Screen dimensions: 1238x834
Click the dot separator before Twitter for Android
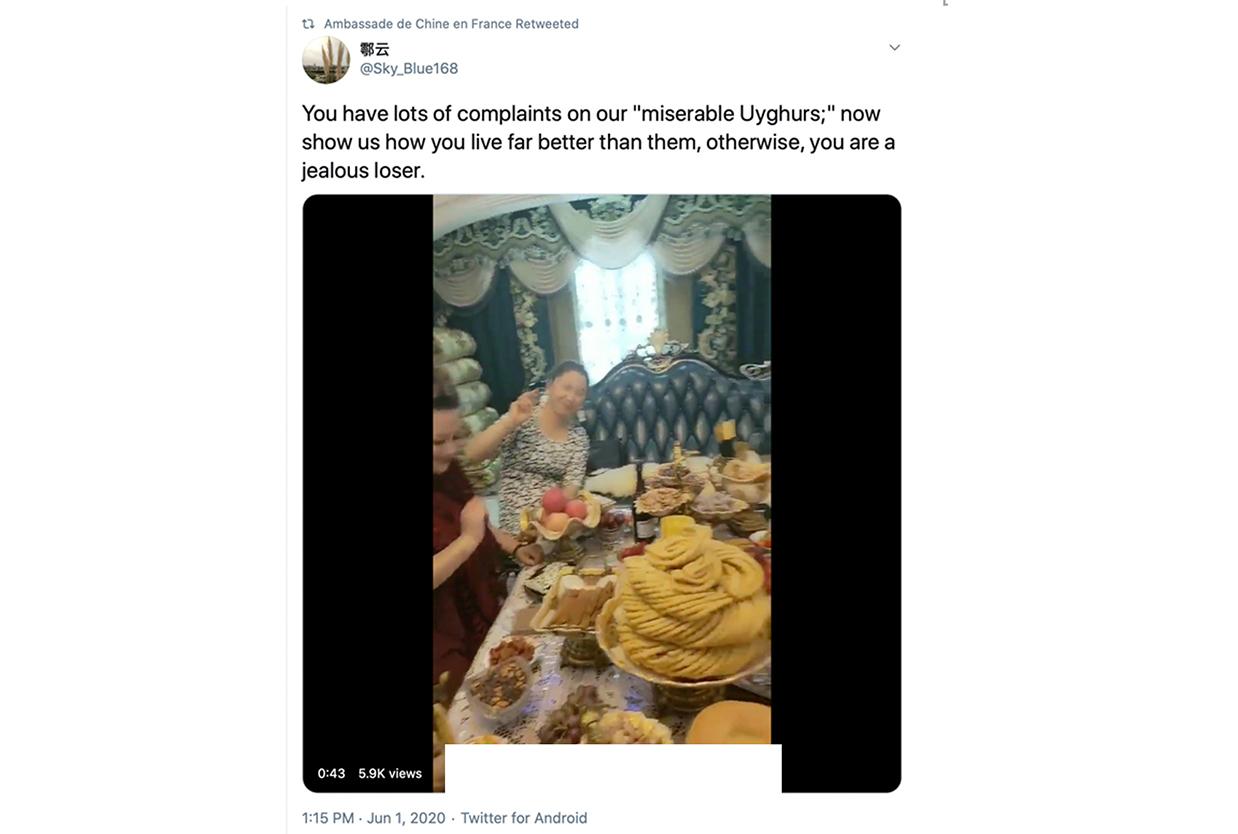(451, 817)
